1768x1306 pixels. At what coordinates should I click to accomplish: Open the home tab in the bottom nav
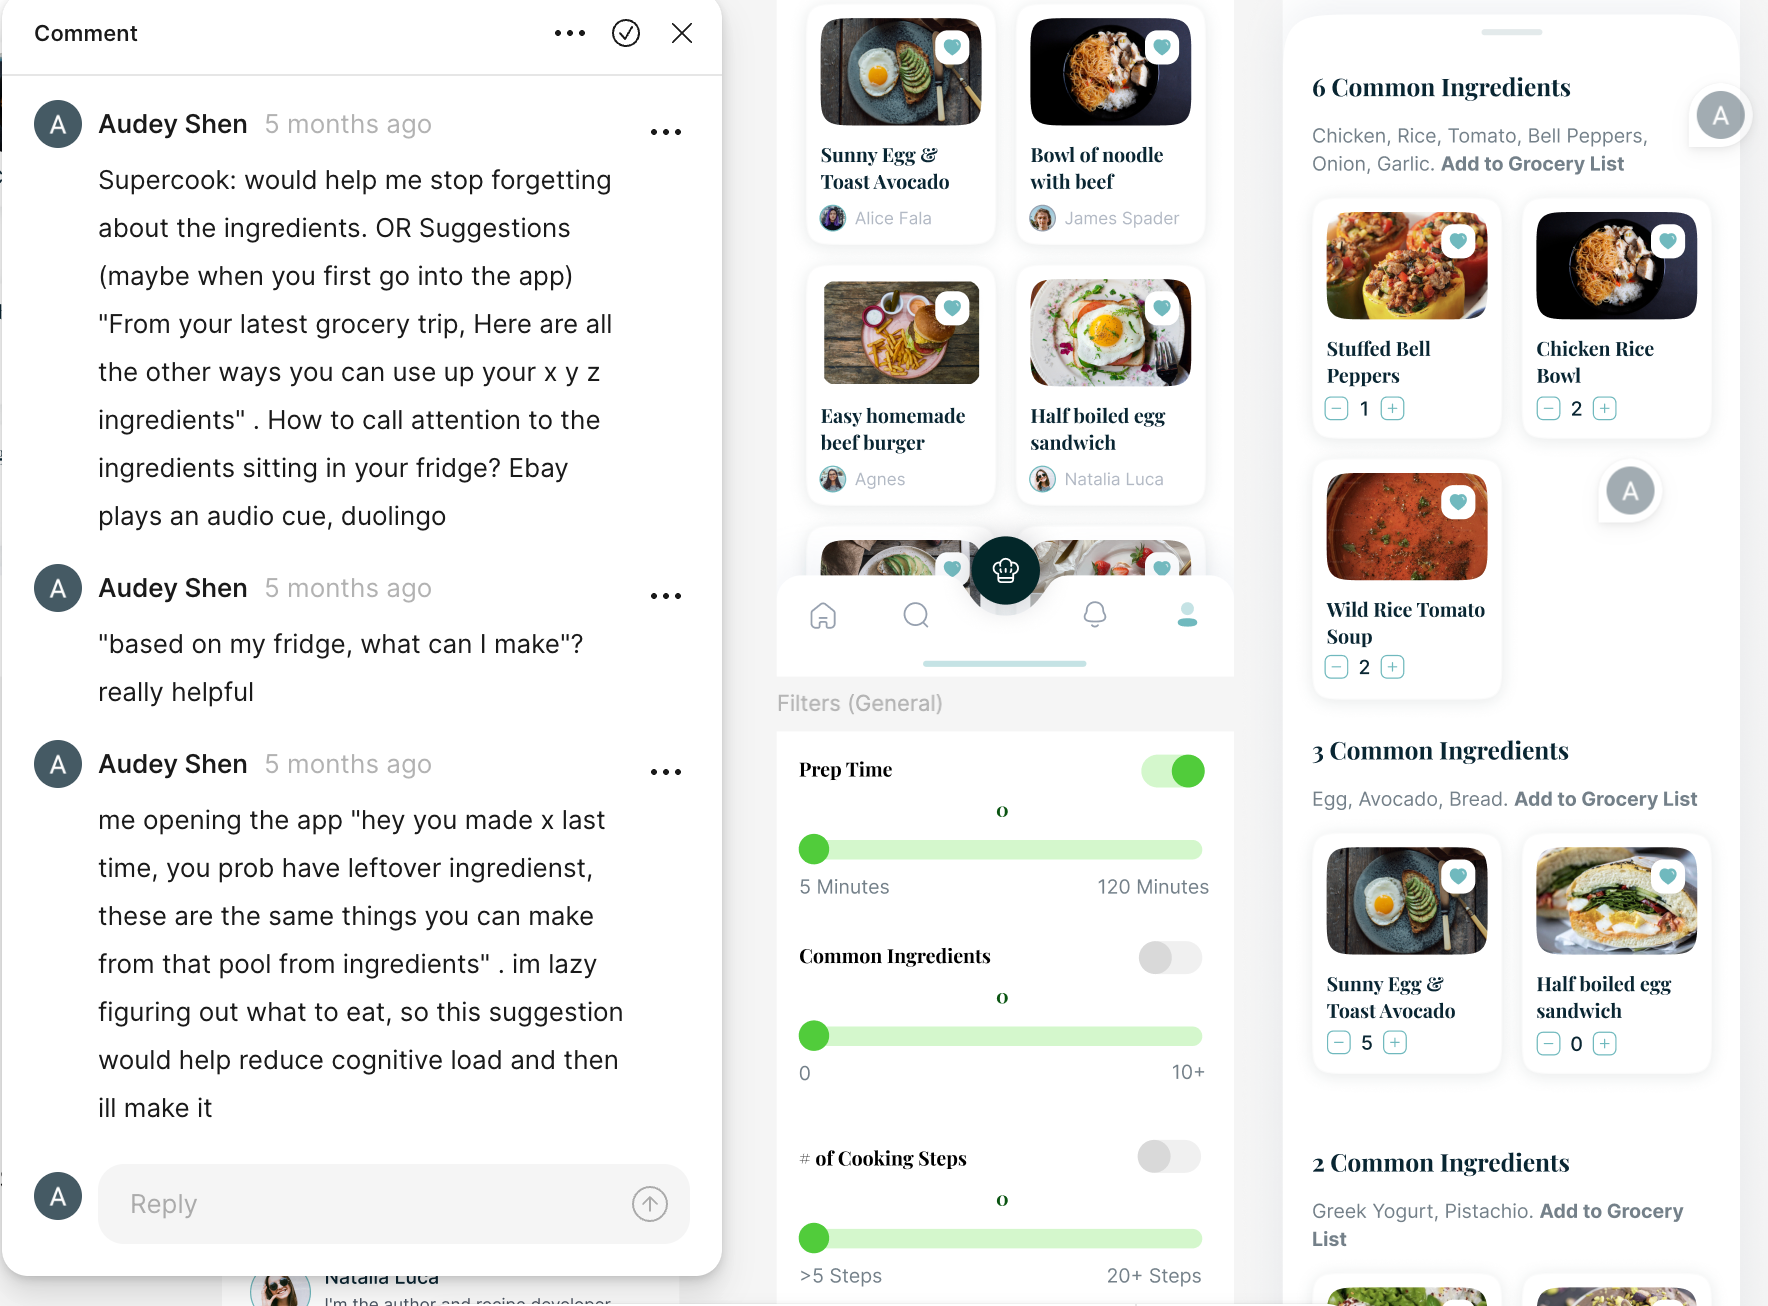point(823,615)
